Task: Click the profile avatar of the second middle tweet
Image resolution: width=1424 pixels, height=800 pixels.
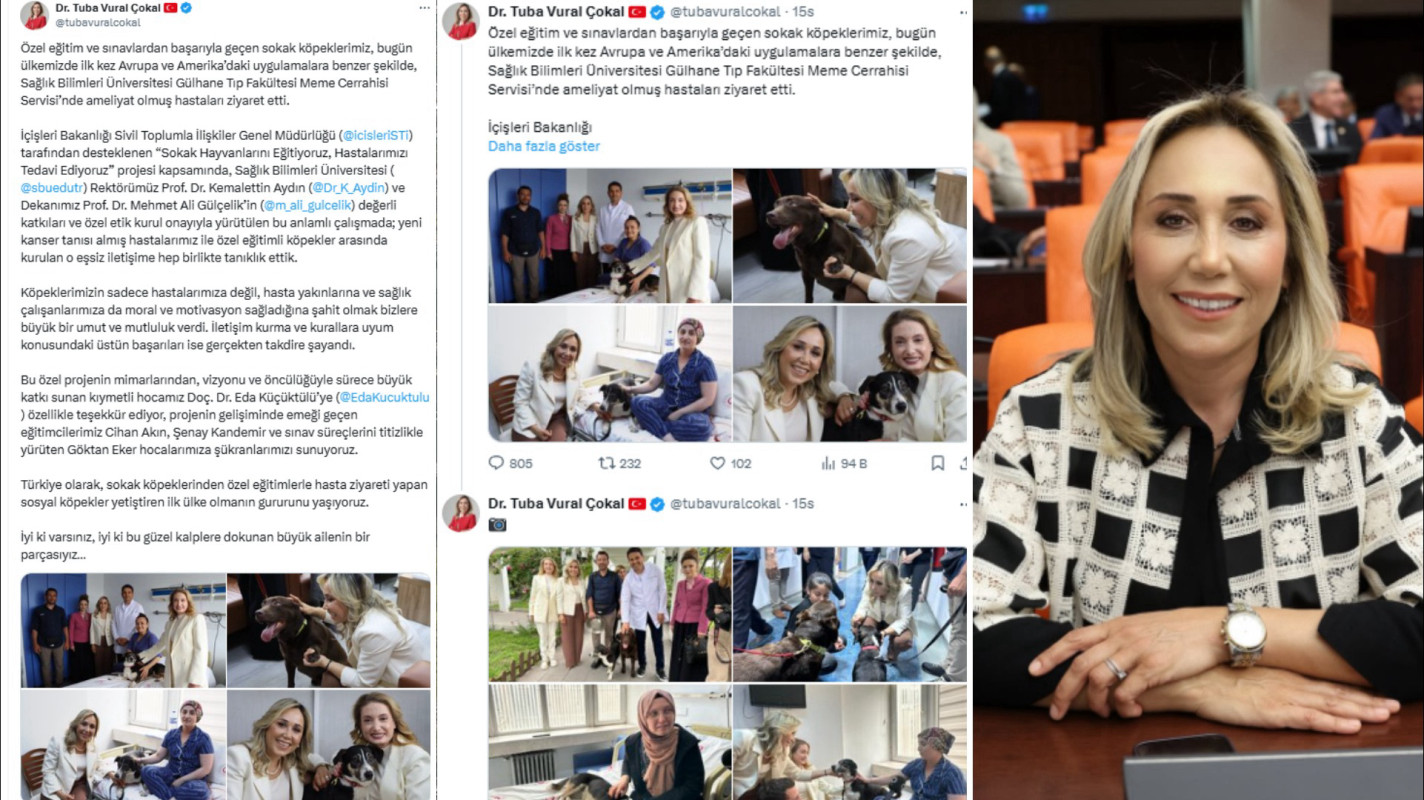Action: (462, 512)
